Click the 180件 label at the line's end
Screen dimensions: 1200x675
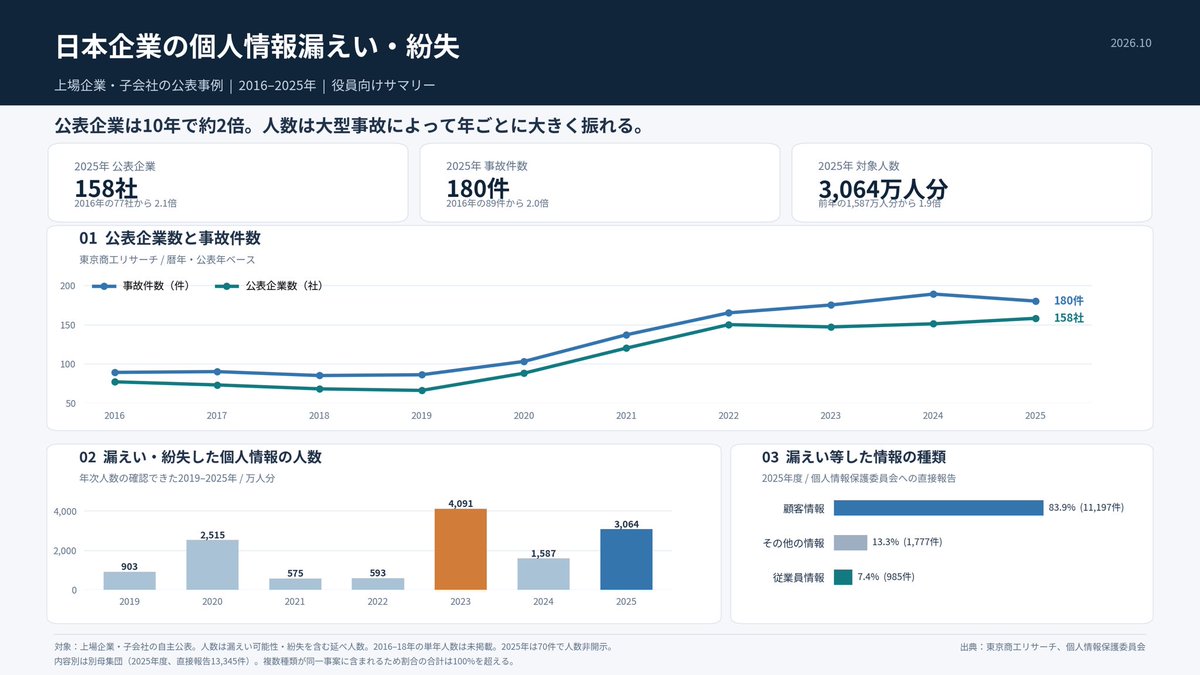pos(1069,300)
